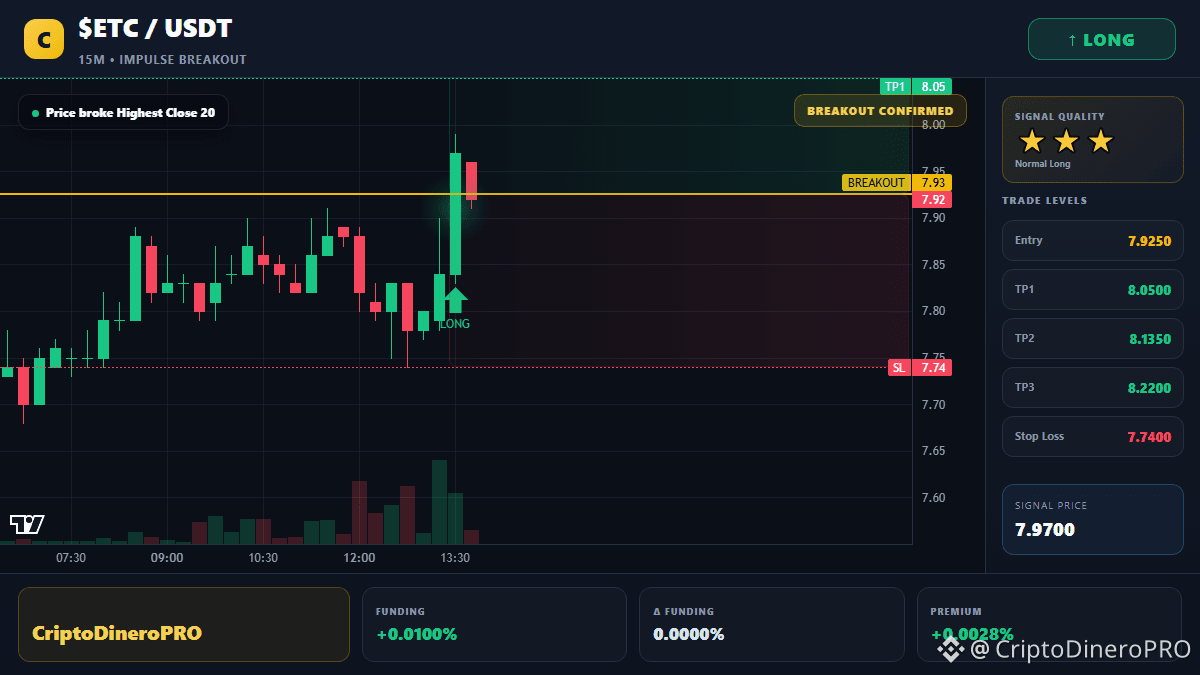The height and width of the screenshot is (675, 1200).
Task: Click the red 7.92 current price tag
Action: click(932, 200)
